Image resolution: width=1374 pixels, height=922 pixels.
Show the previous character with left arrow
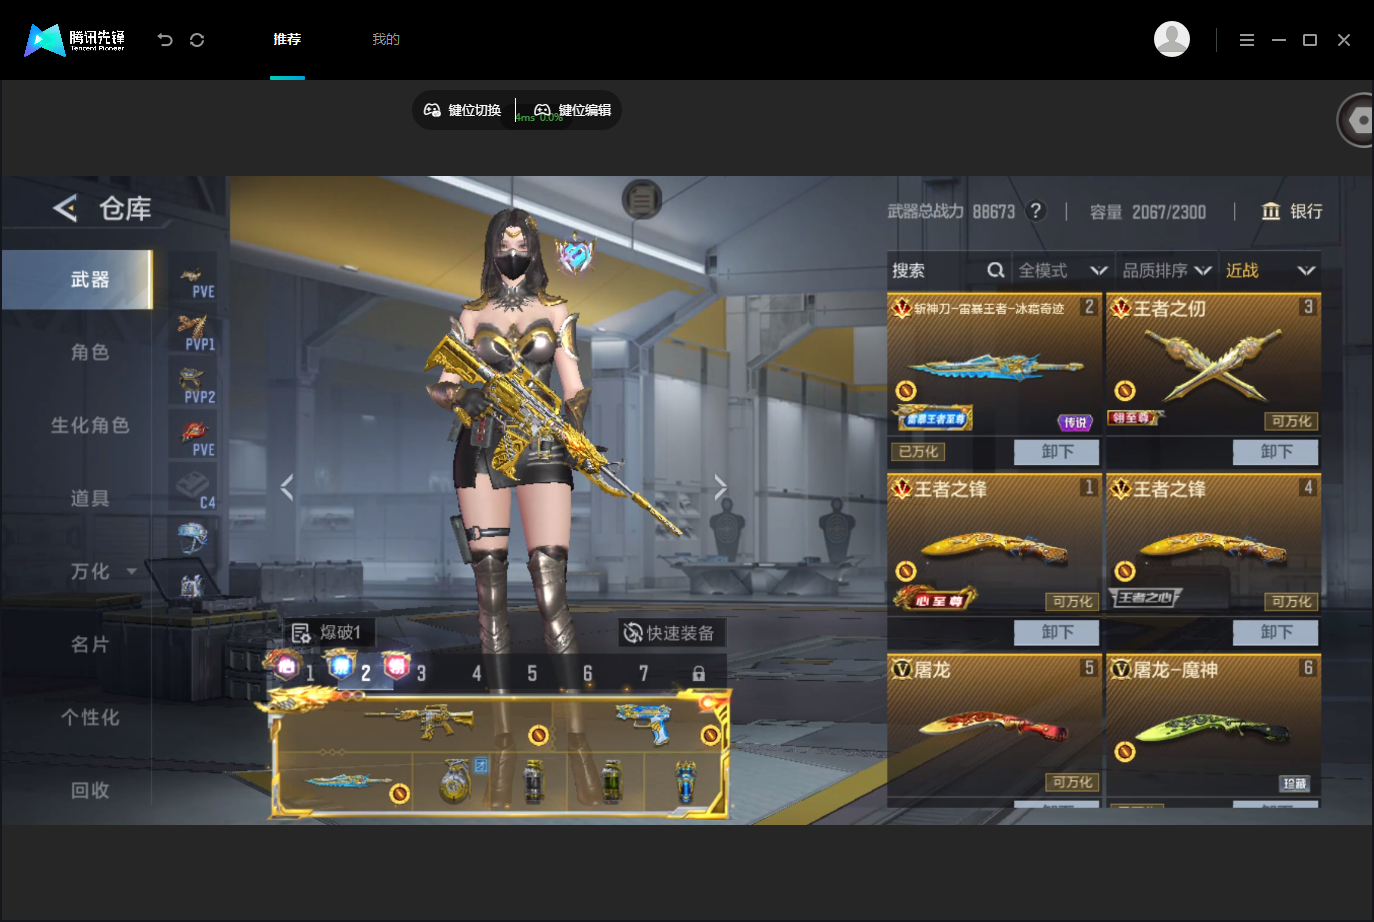coord(287,487)
